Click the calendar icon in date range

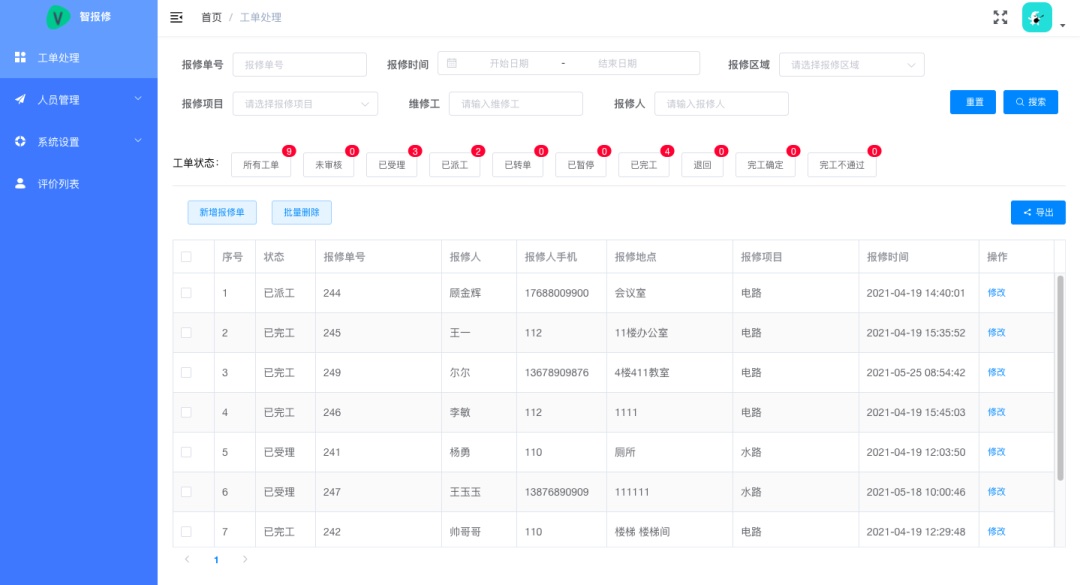coord(452,63)
